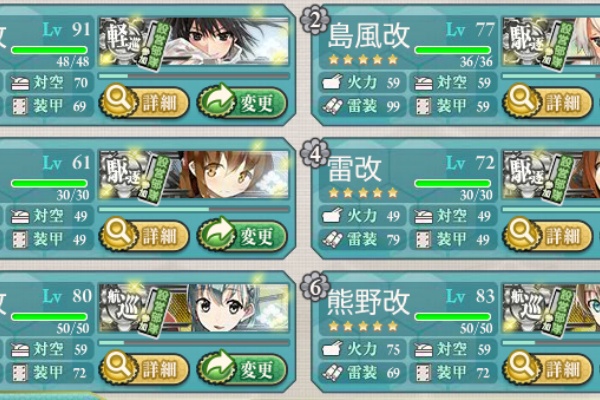Click the 雷装 torpedo icon on 雷改
600x400 pixels.
tap(331, 239)
